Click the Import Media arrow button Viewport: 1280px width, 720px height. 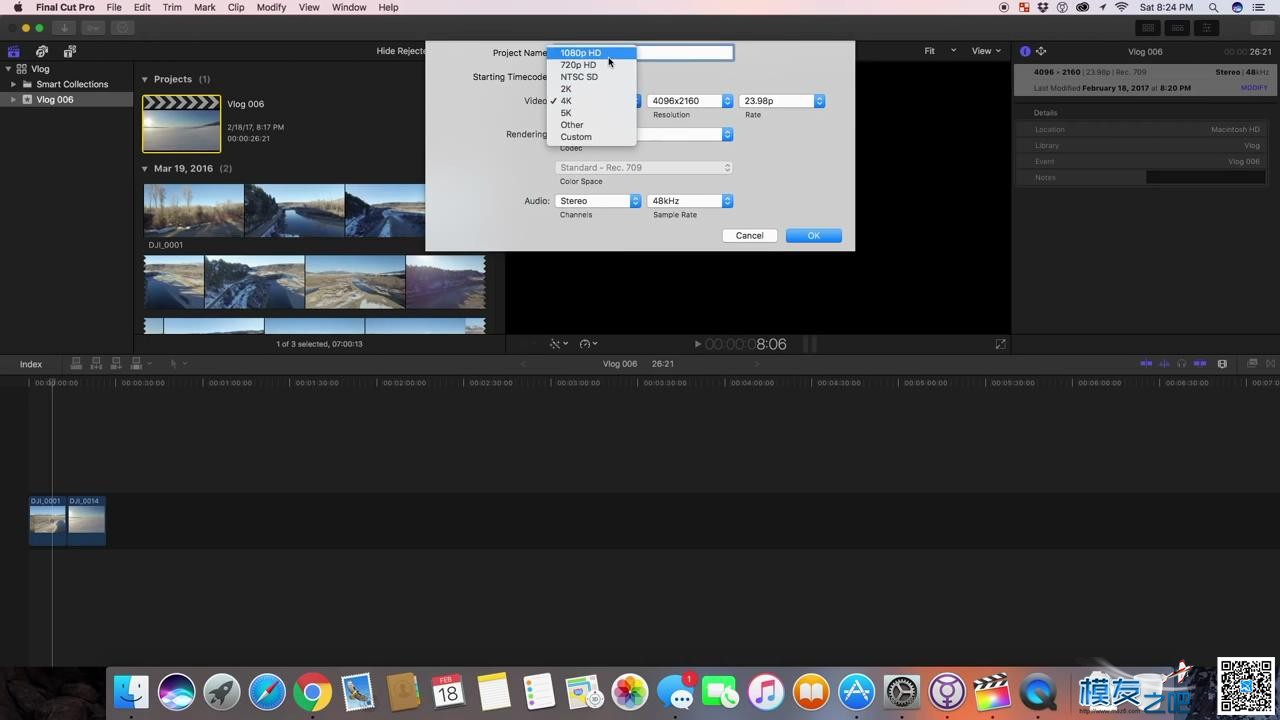(x=64, y=28)
